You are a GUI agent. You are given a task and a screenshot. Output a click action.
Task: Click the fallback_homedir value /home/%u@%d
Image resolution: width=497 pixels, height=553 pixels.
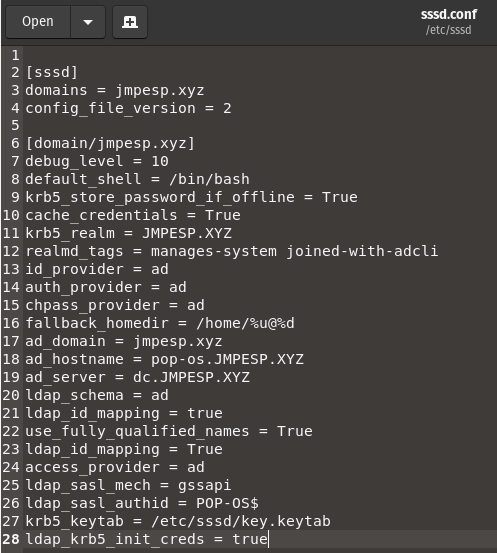click(x=246, y=323)
